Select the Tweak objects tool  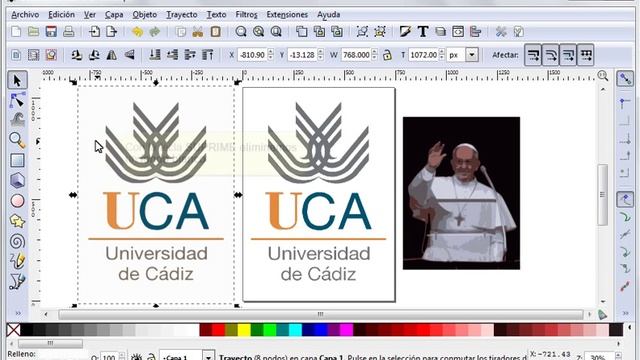17,120
